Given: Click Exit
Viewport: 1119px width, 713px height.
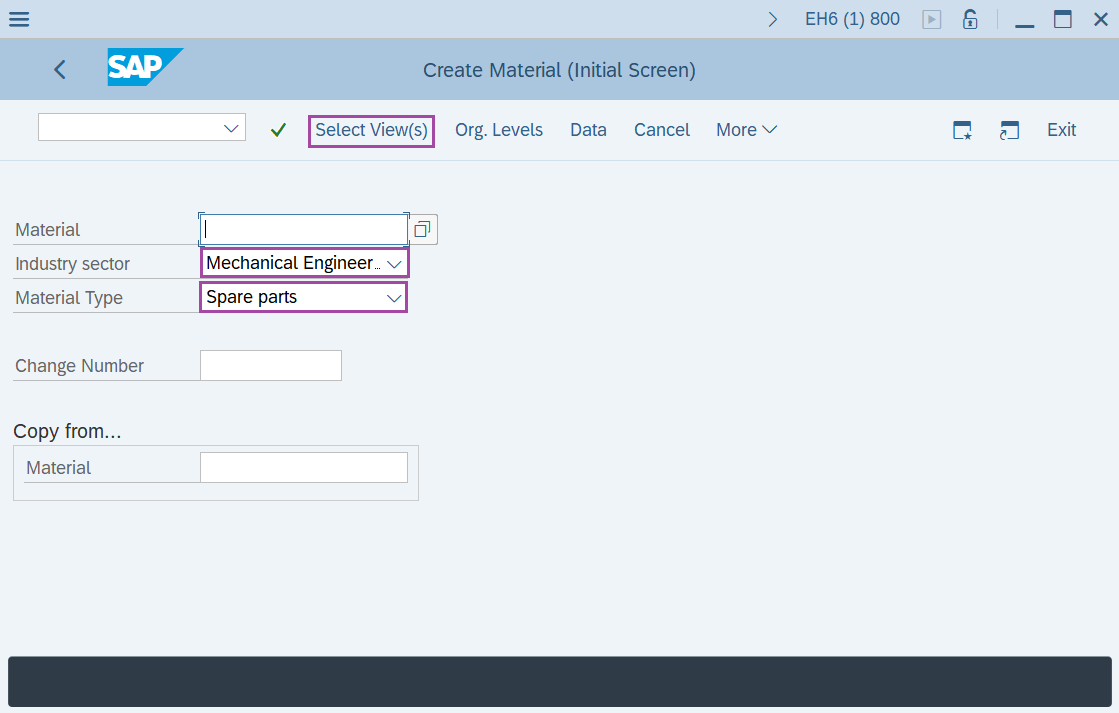Looking at the screenshot, I should [1061, 129].
